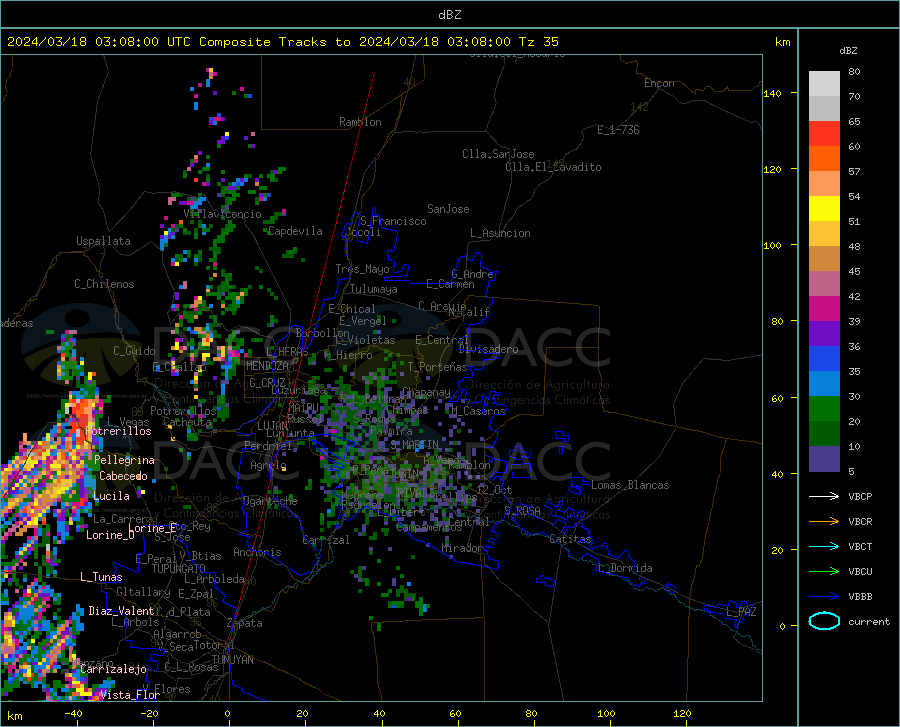Click the Vista_Flor place label
Screen dimensions: 900x727
click(130, 695)
